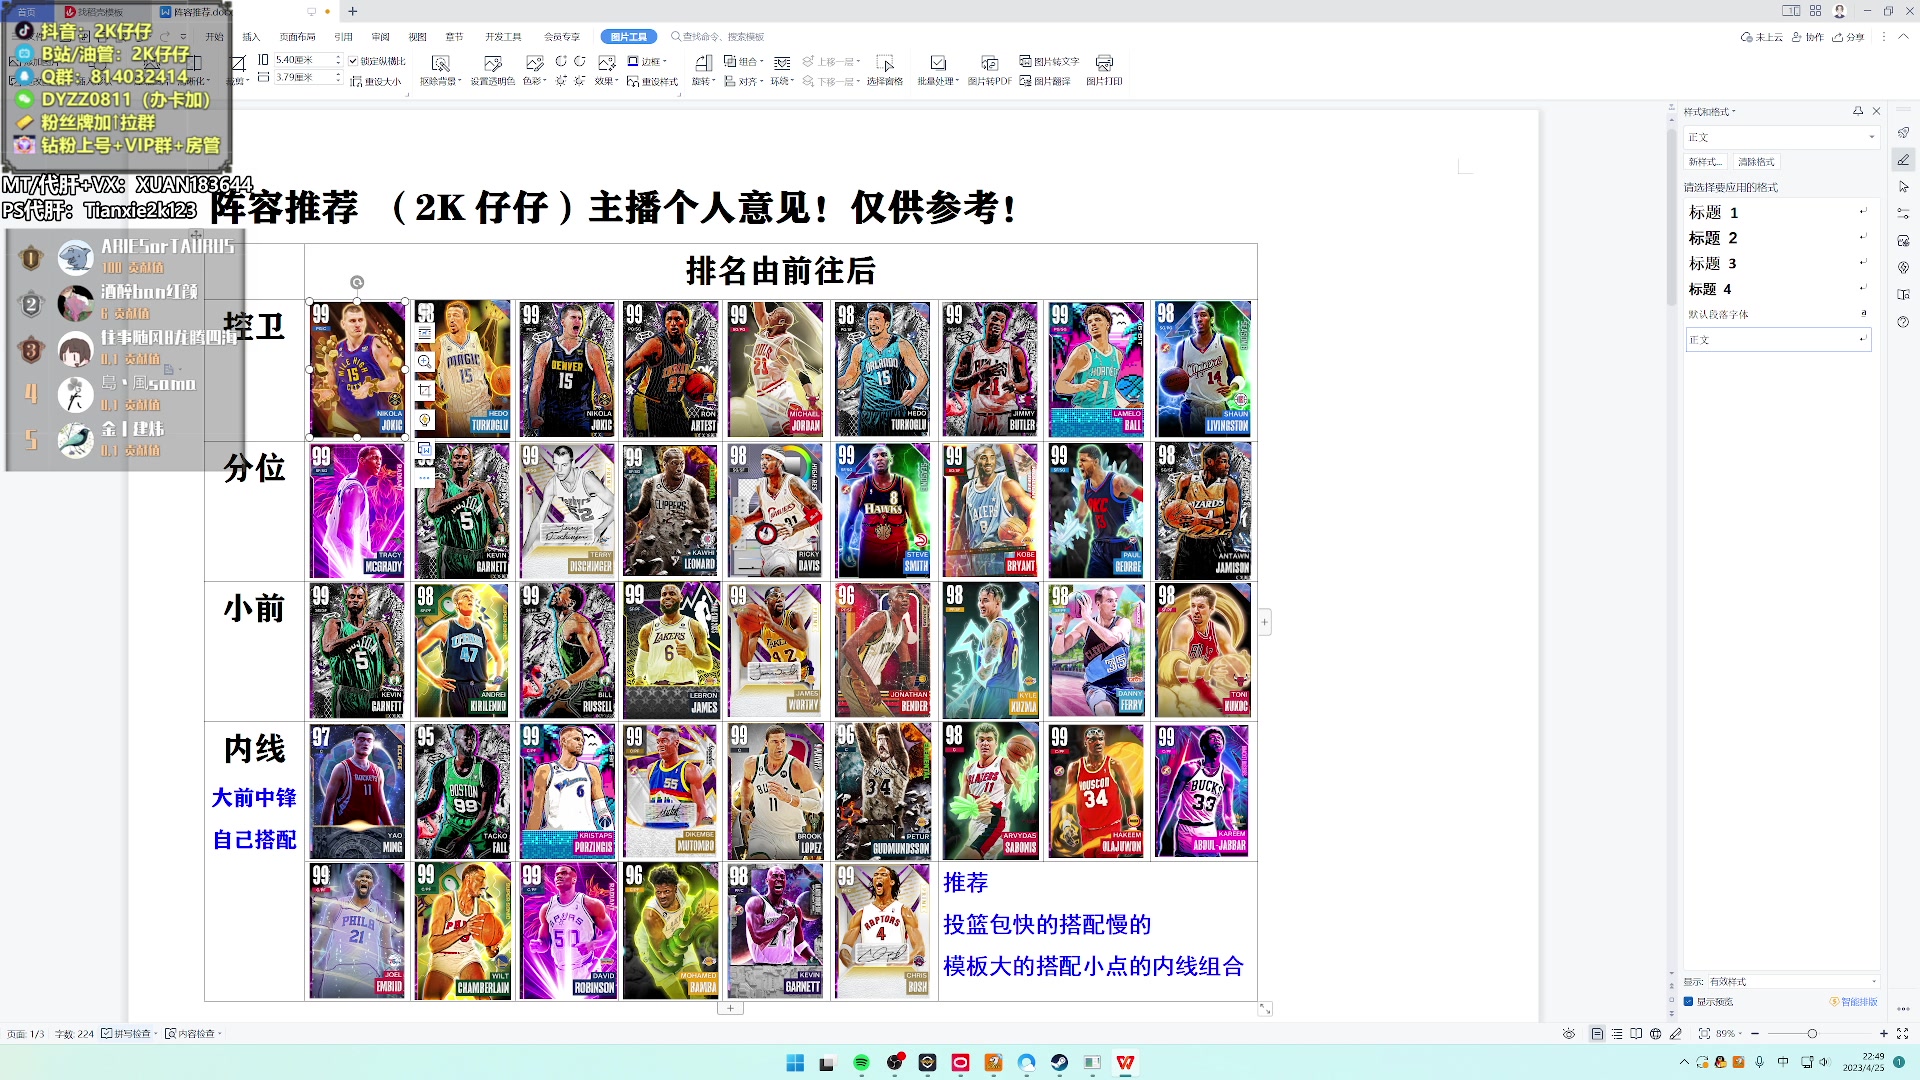Click the reset style (重设样式) button
Image resolution: width=1920 pixels, height=1080 pixels.
tap(652, 81)
